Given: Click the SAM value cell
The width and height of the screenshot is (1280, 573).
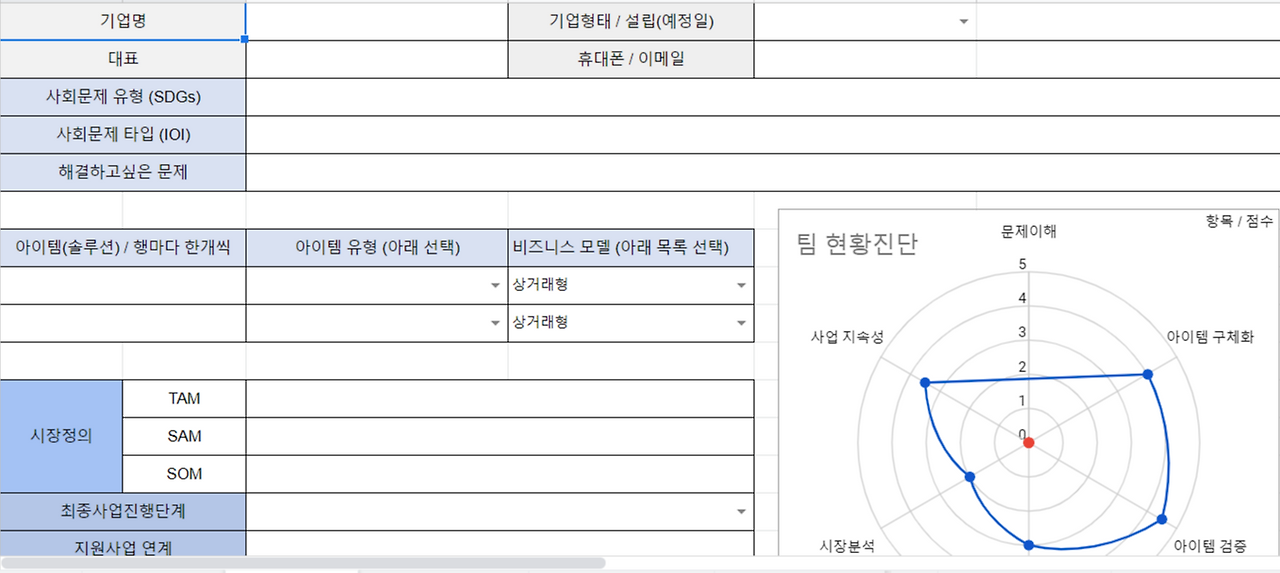Looking at the screenshot, I should point(500,436).
